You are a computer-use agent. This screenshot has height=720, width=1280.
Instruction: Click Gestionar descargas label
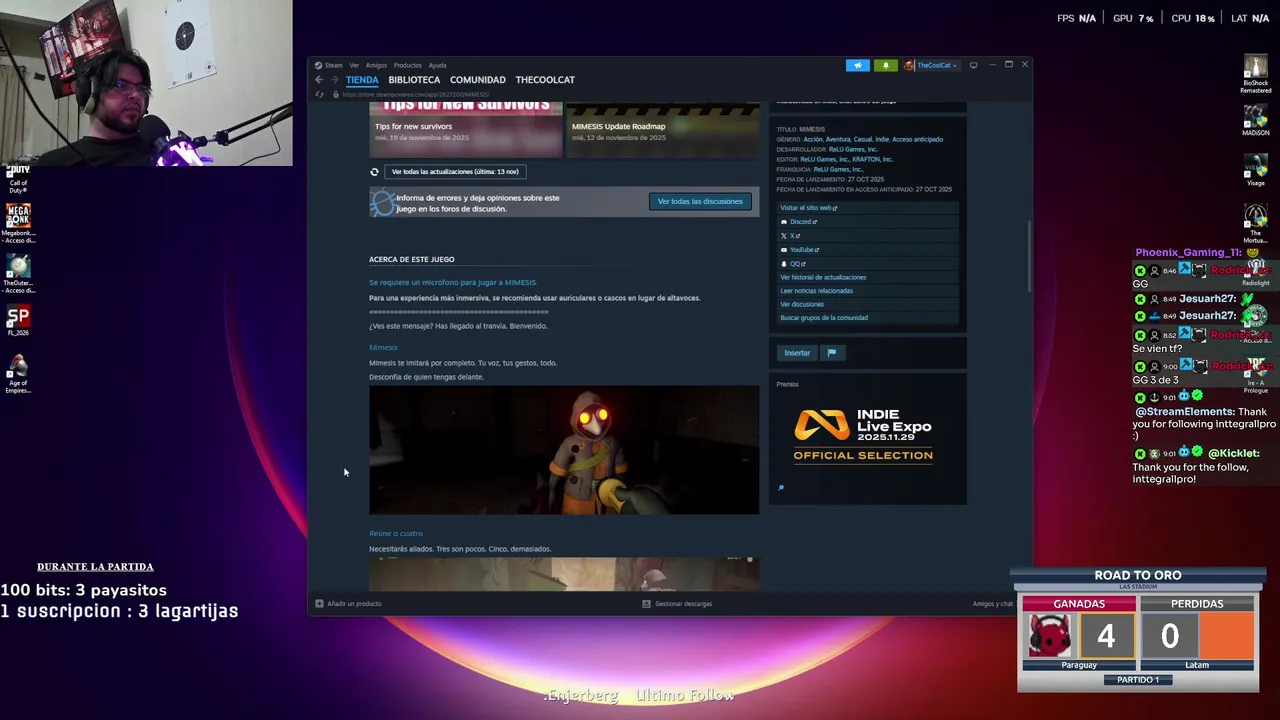click(x=683, y=604)
